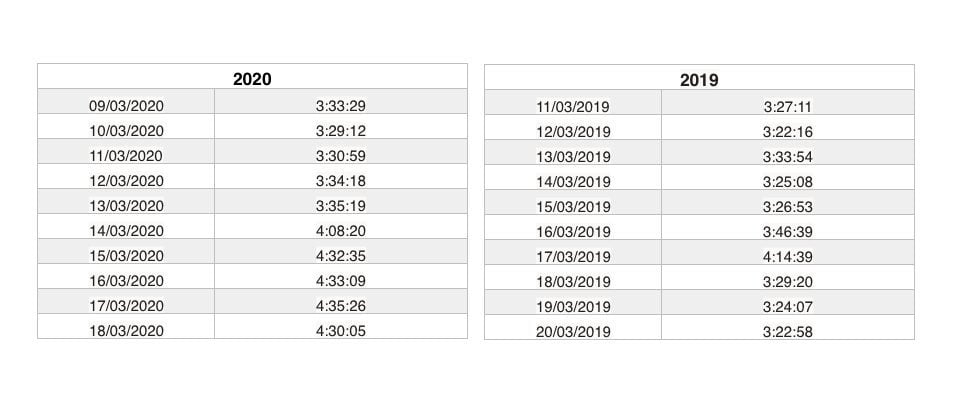Select the time value 4:35:26

click(341, 306)
